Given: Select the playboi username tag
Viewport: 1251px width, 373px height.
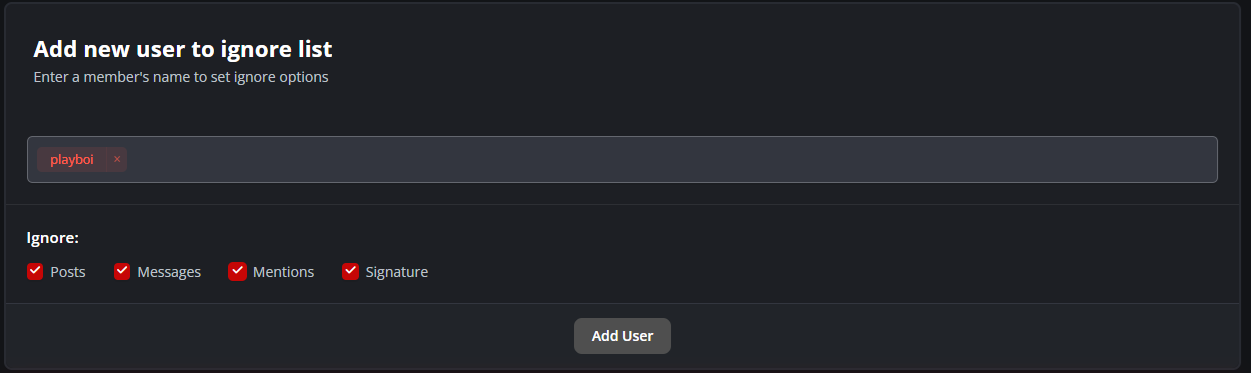Looking at the screenshot, I should click(72, 159).
